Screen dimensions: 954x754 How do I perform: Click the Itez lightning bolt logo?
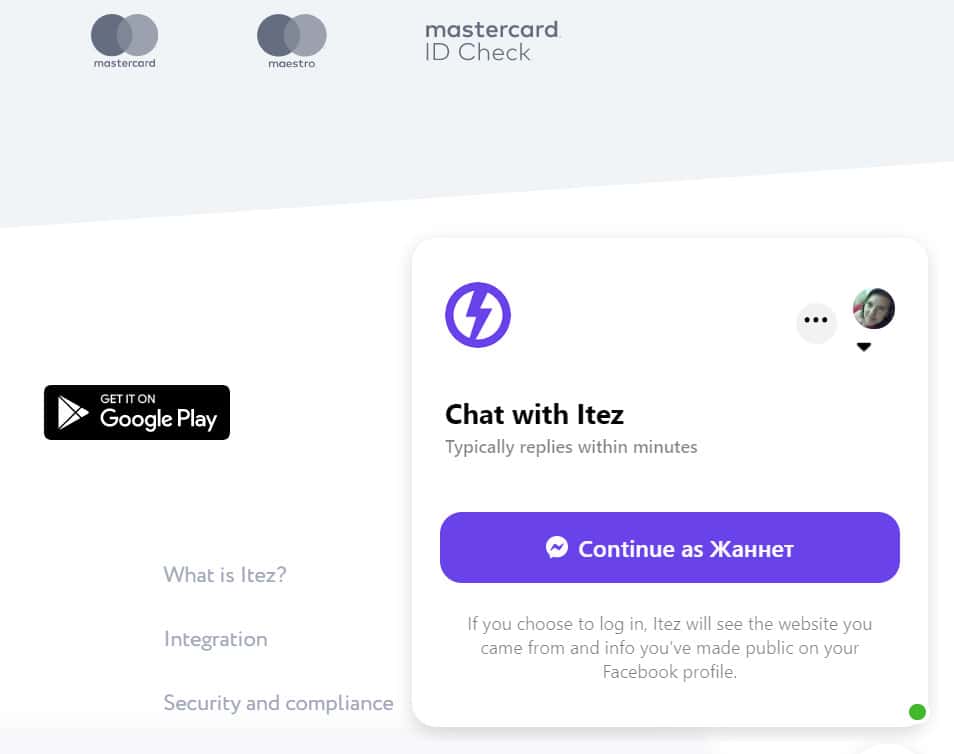(478, 315)
